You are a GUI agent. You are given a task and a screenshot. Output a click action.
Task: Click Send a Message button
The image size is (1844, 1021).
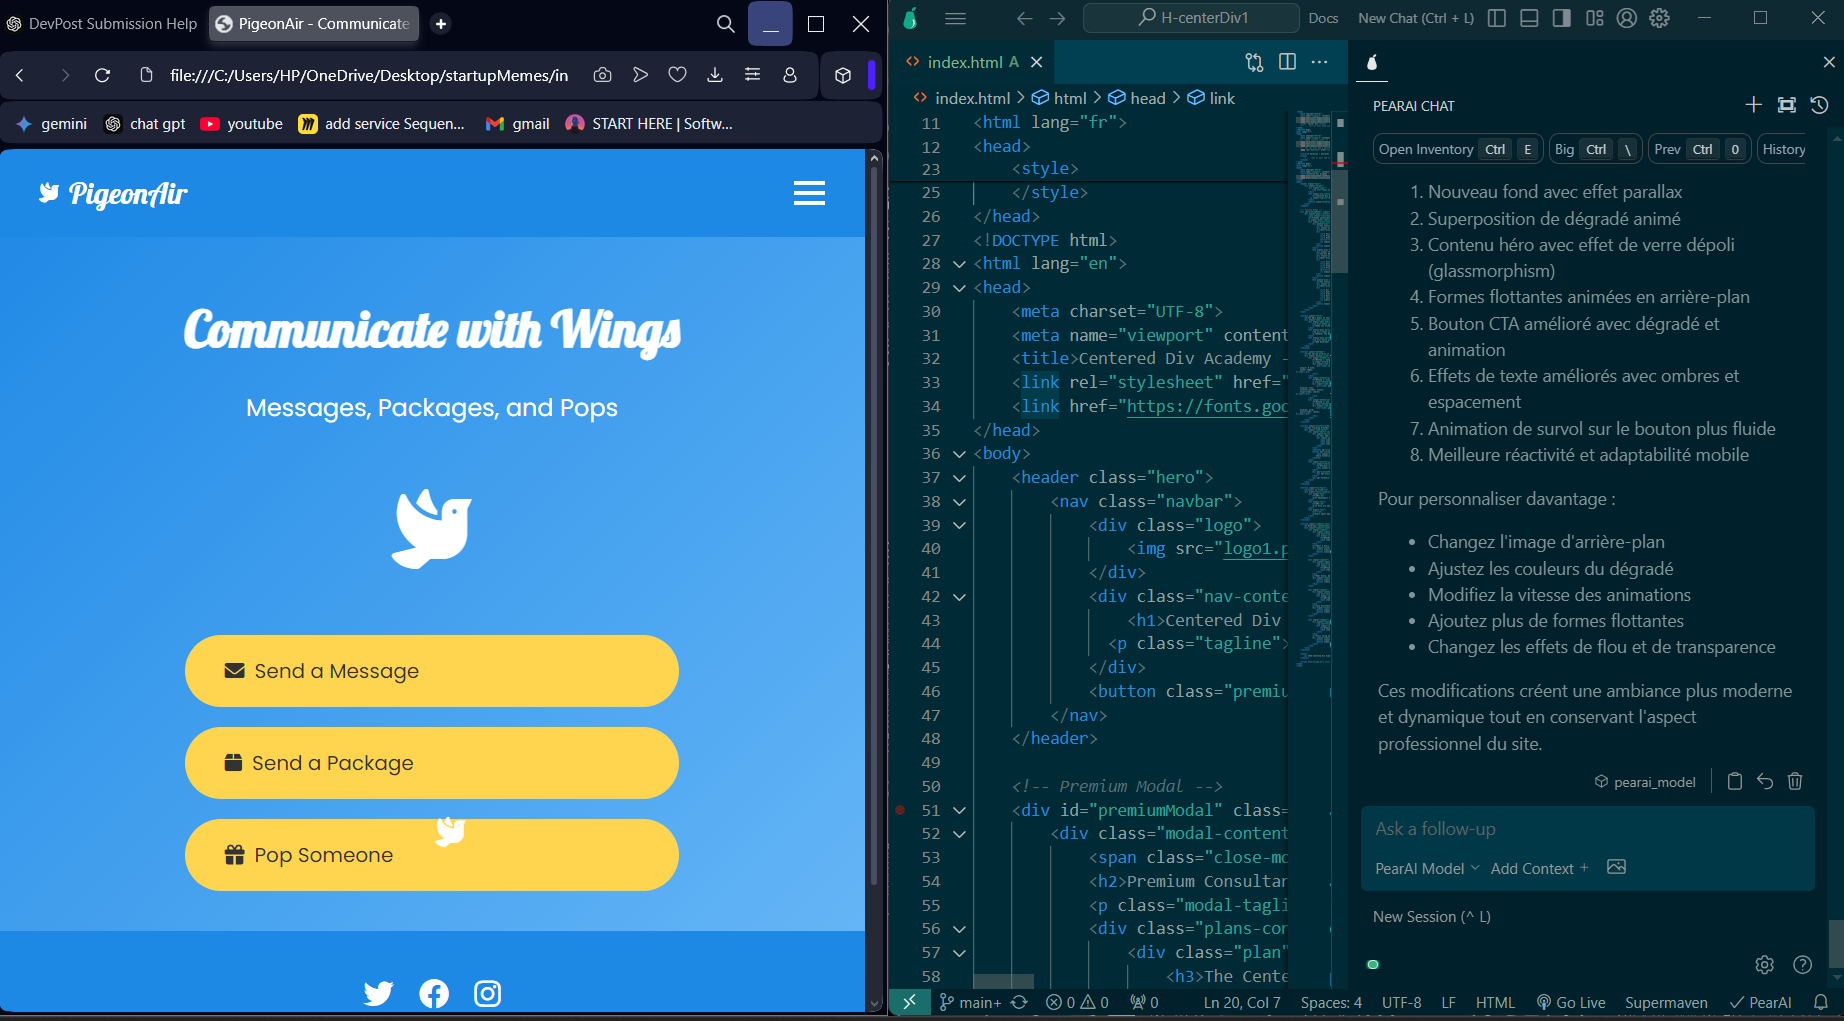pos(432,671)
